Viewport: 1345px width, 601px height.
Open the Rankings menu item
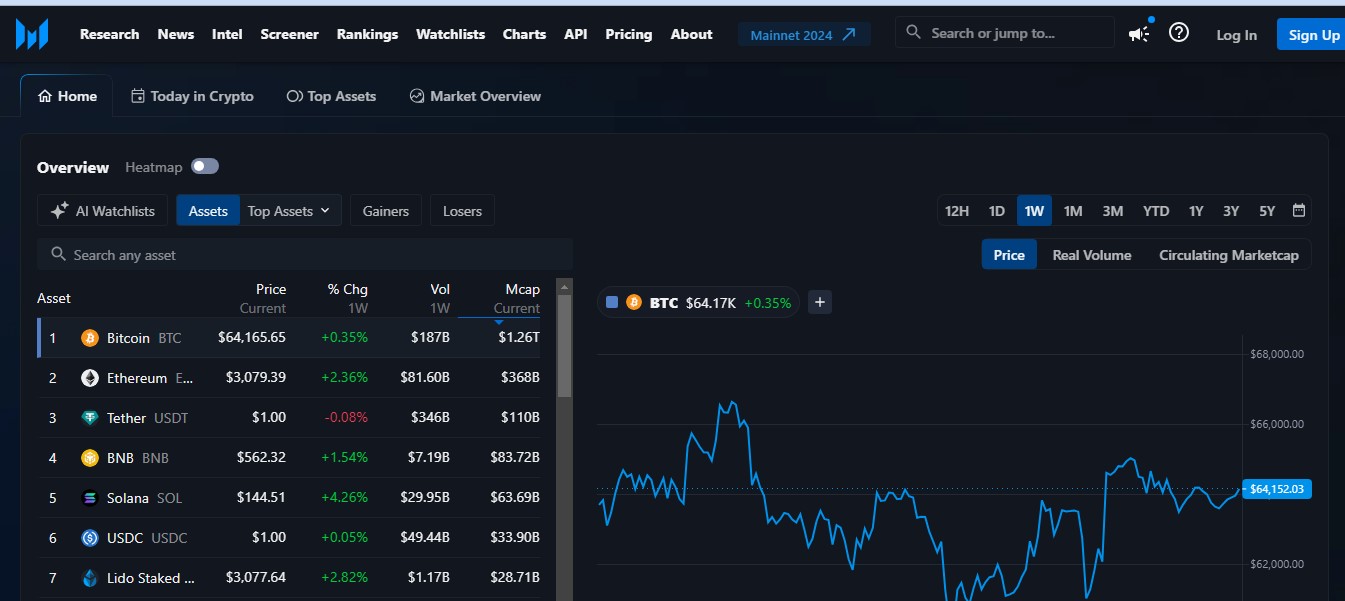(367, 34)
